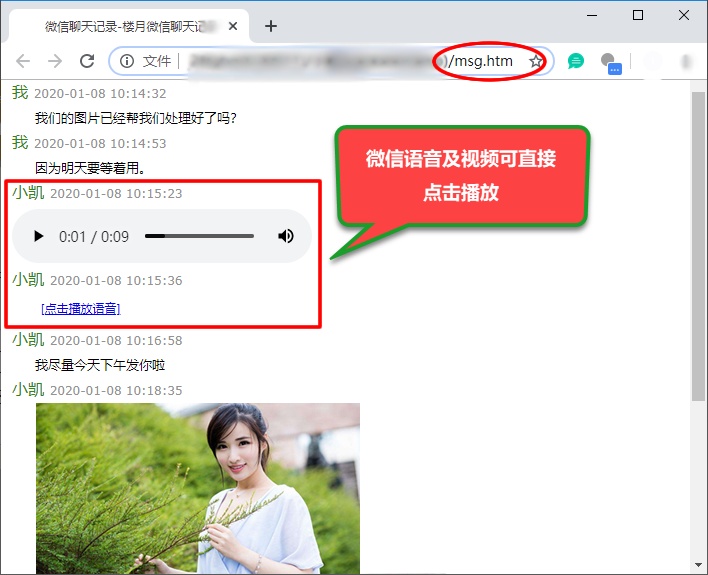Seek within the audio progress bar
This screenshot has height=575, width=708.
point(199,236)
